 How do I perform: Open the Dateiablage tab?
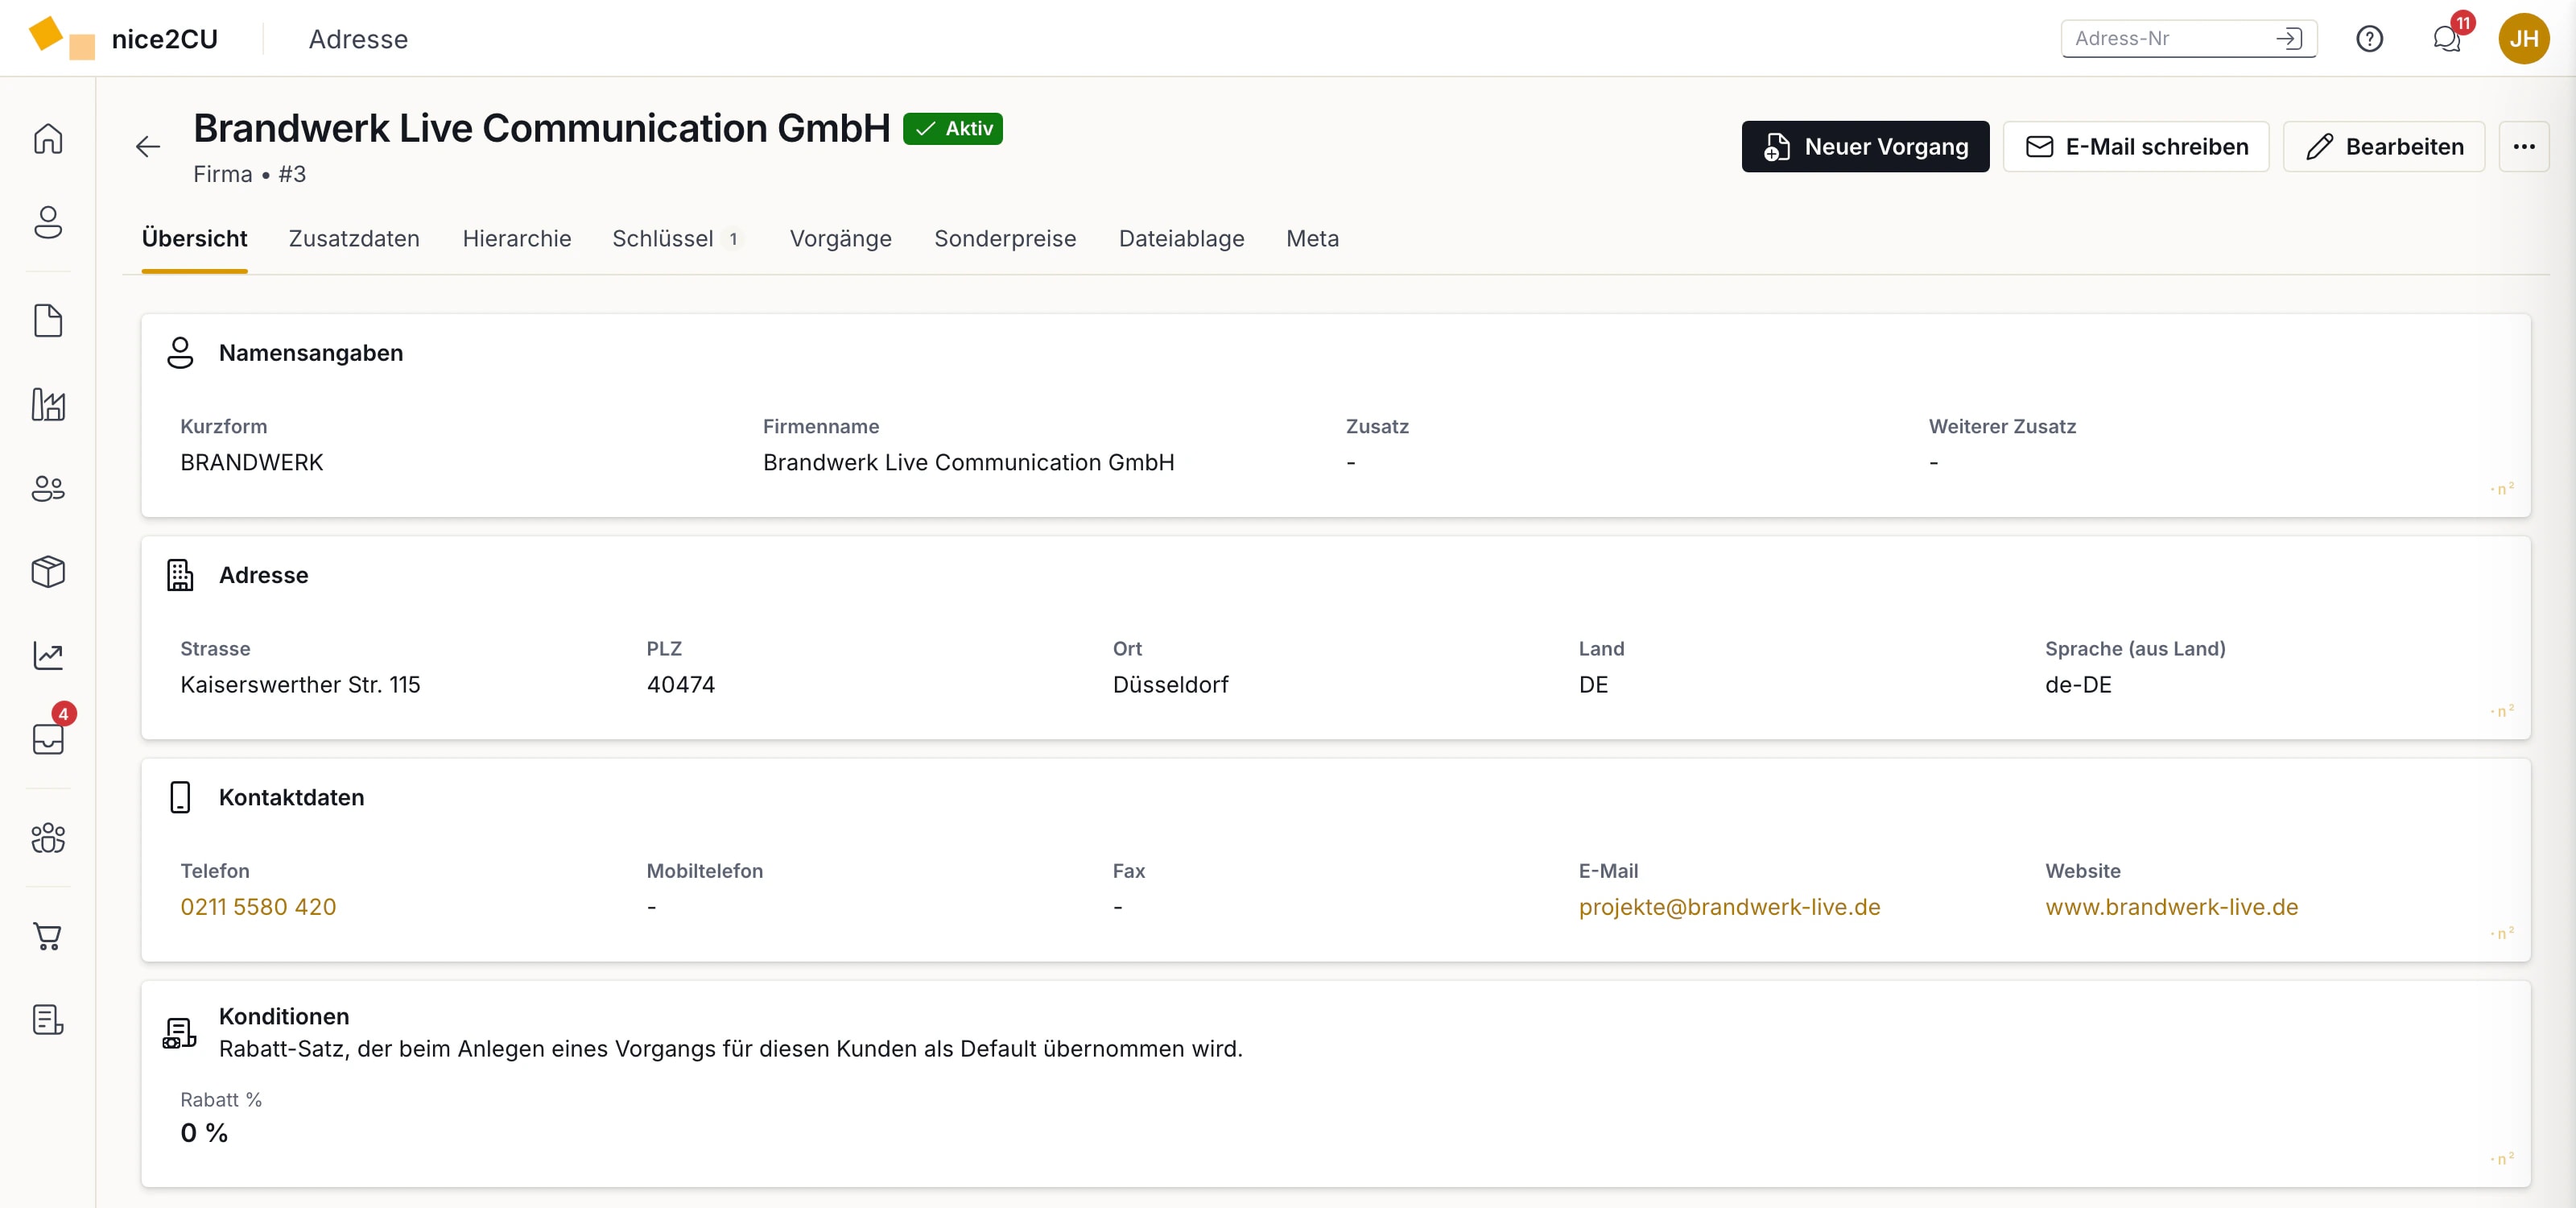pyautogui.click(x=1181, y=239)
